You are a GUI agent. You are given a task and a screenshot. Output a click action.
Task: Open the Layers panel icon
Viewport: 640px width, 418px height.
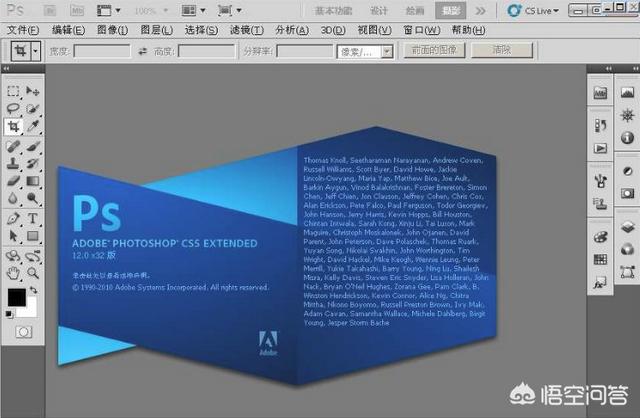pyautogui.click(x=627, y=227)
